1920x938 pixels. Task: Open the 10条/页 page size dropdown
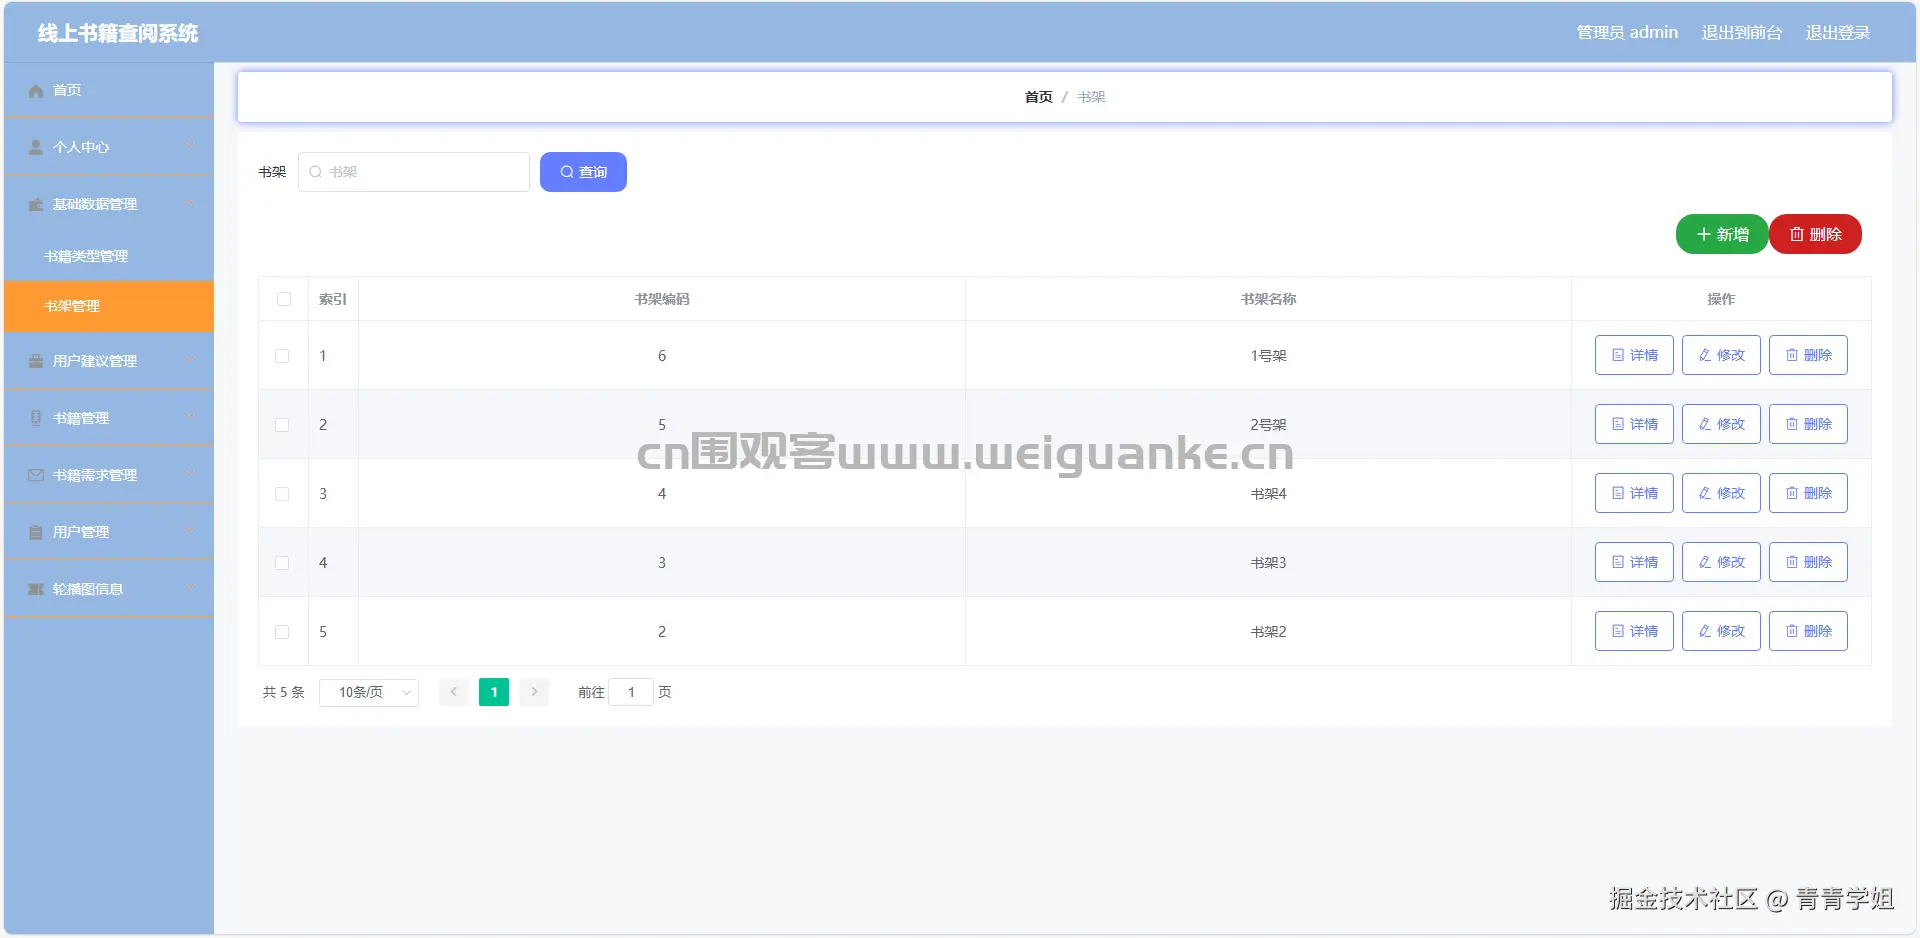coord(368,692)
